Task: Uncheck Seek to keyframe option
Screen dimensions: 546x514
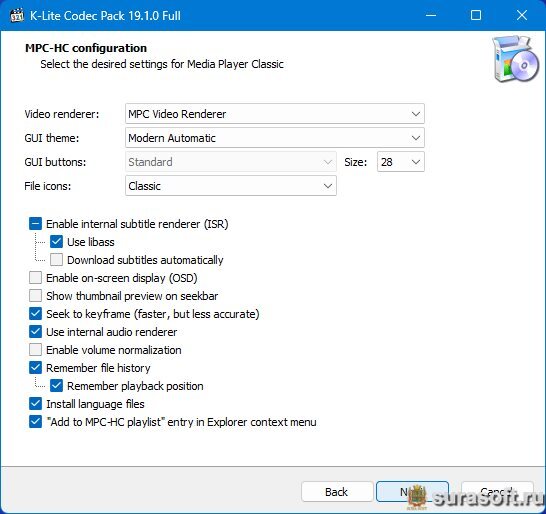Action: [36, 314]
